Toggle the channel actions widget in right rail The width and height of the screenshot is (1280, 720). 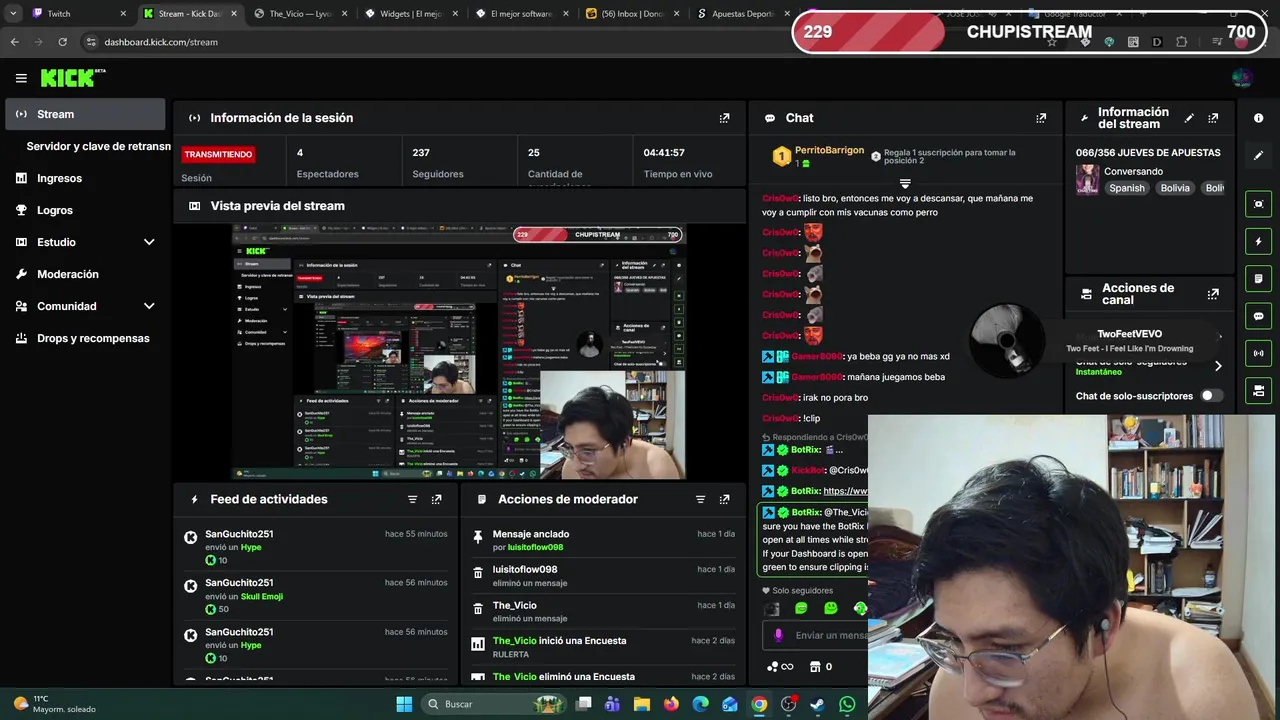[x=1258, y=390]
